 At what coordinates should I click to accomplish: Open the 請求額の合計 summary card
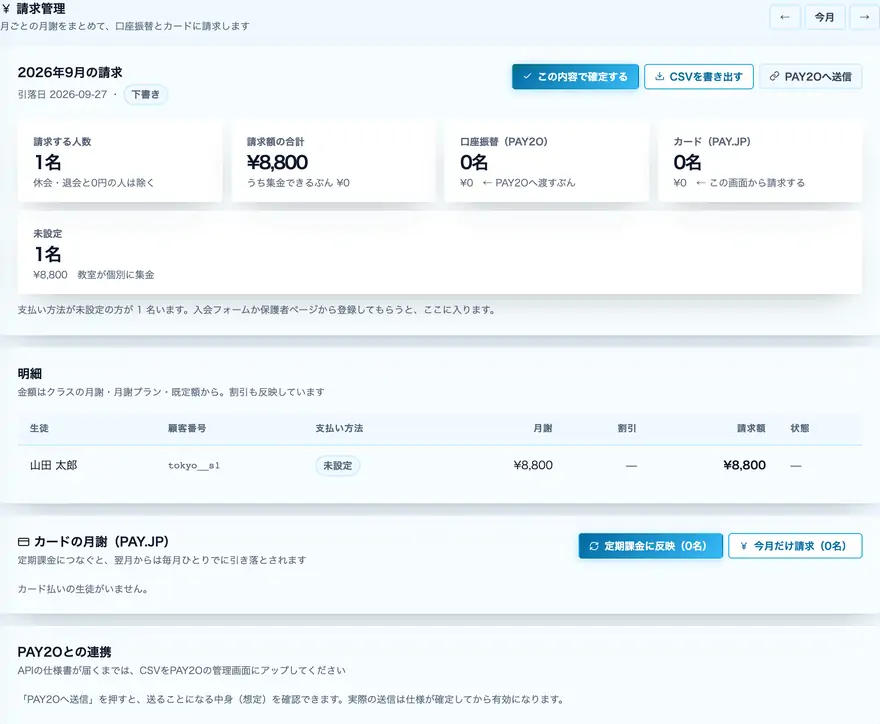point(333,162)
